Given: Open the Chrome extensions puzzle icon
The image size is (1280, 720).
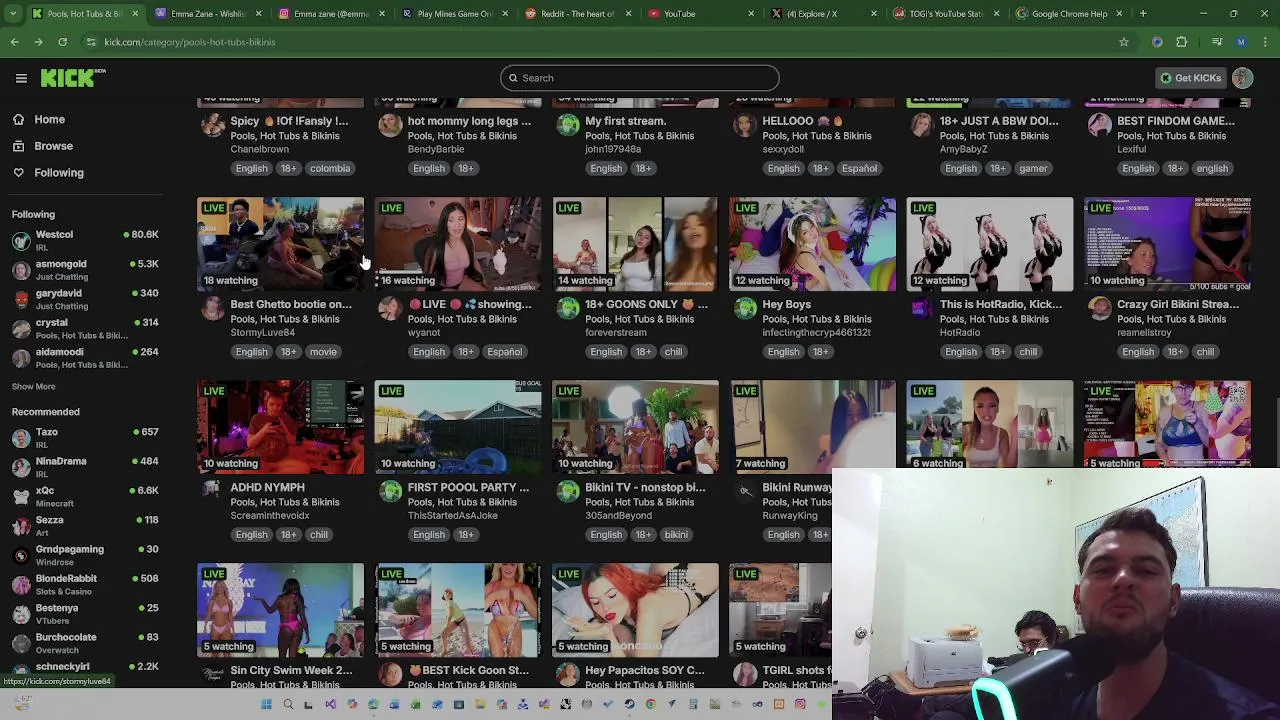Looking at the screenshot, I should [1181, 42].
